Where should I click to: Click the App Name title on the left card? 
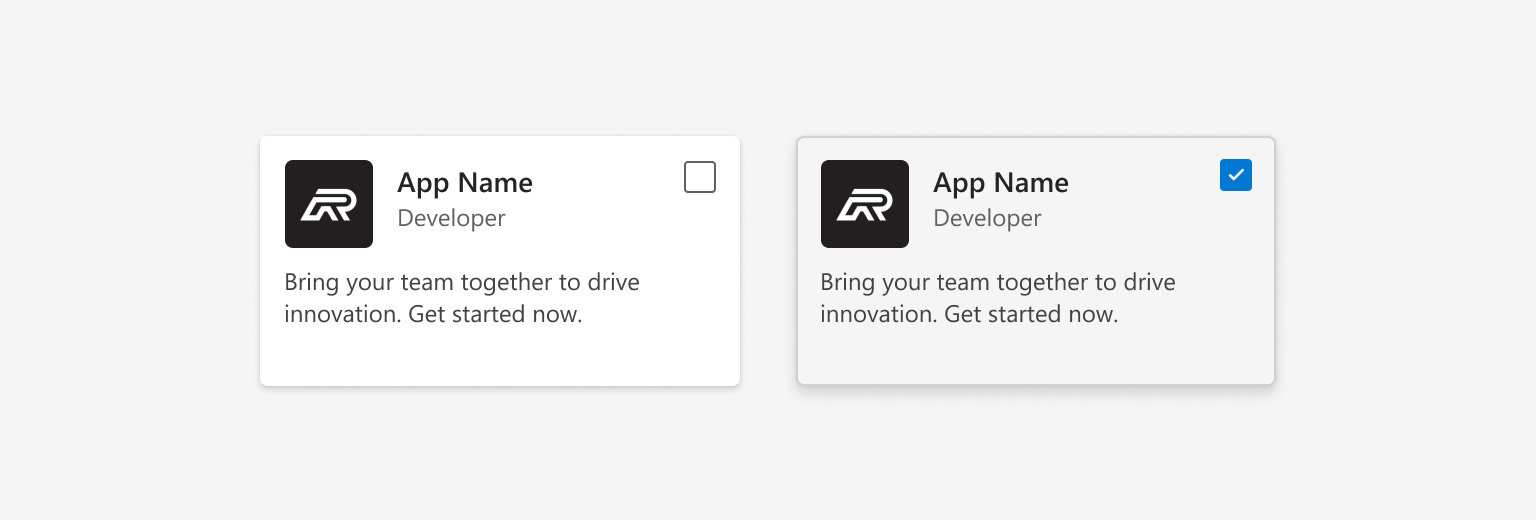click(465, 183)
